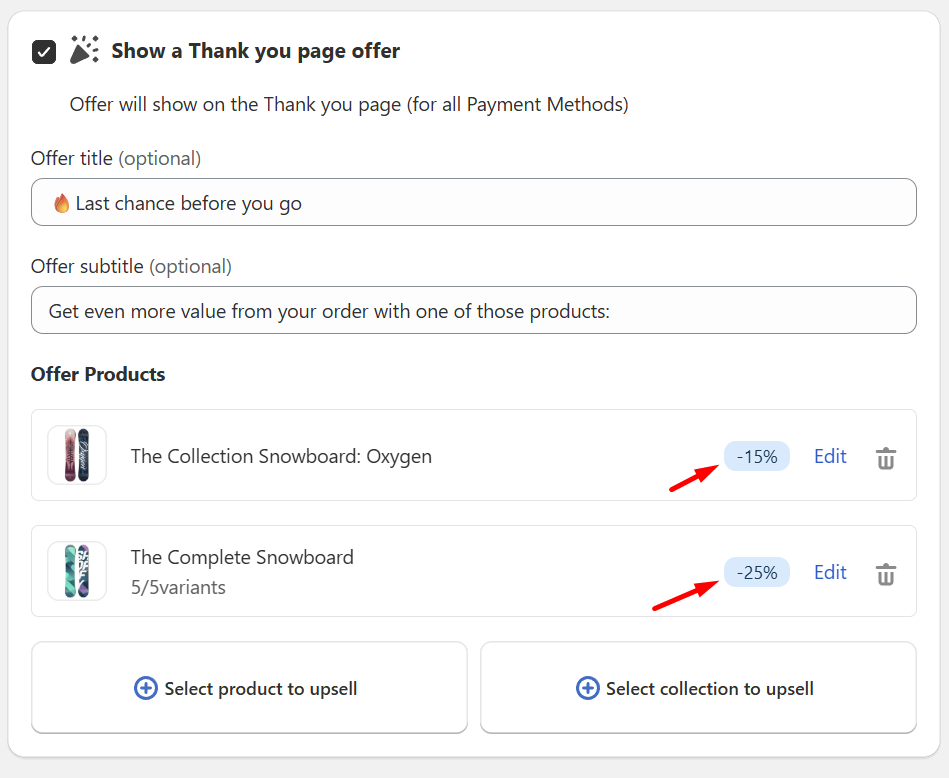Click The Collection Snowboard: Oxygen product name
Viewport: 949px width, 778px height.
[x=281, y=456]
